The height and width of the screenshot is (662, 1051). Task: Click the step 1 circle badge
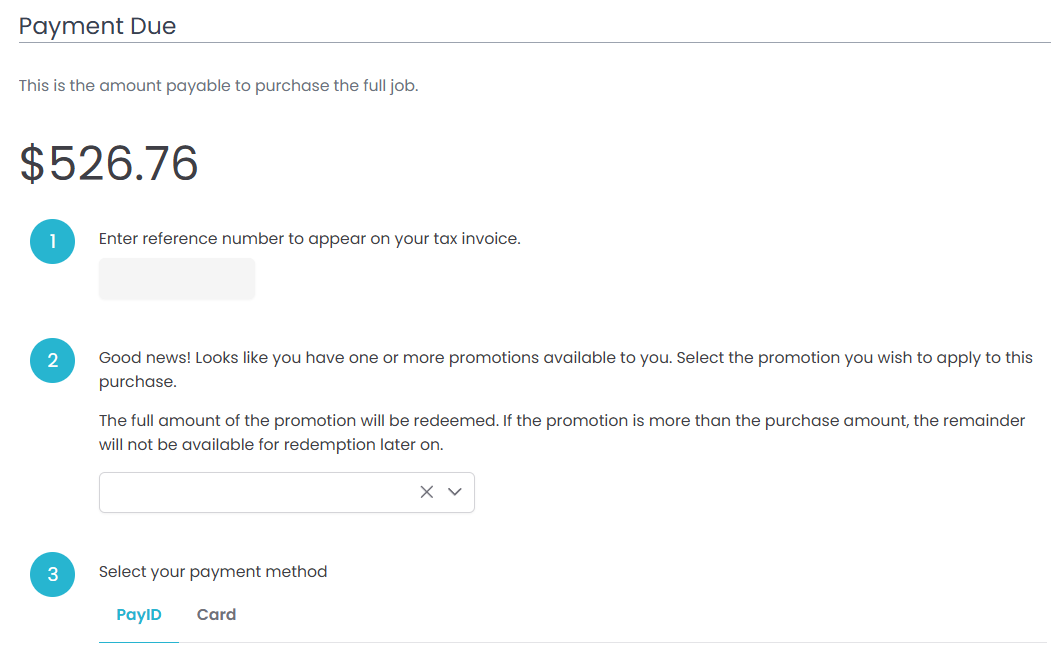pos(53,241)
